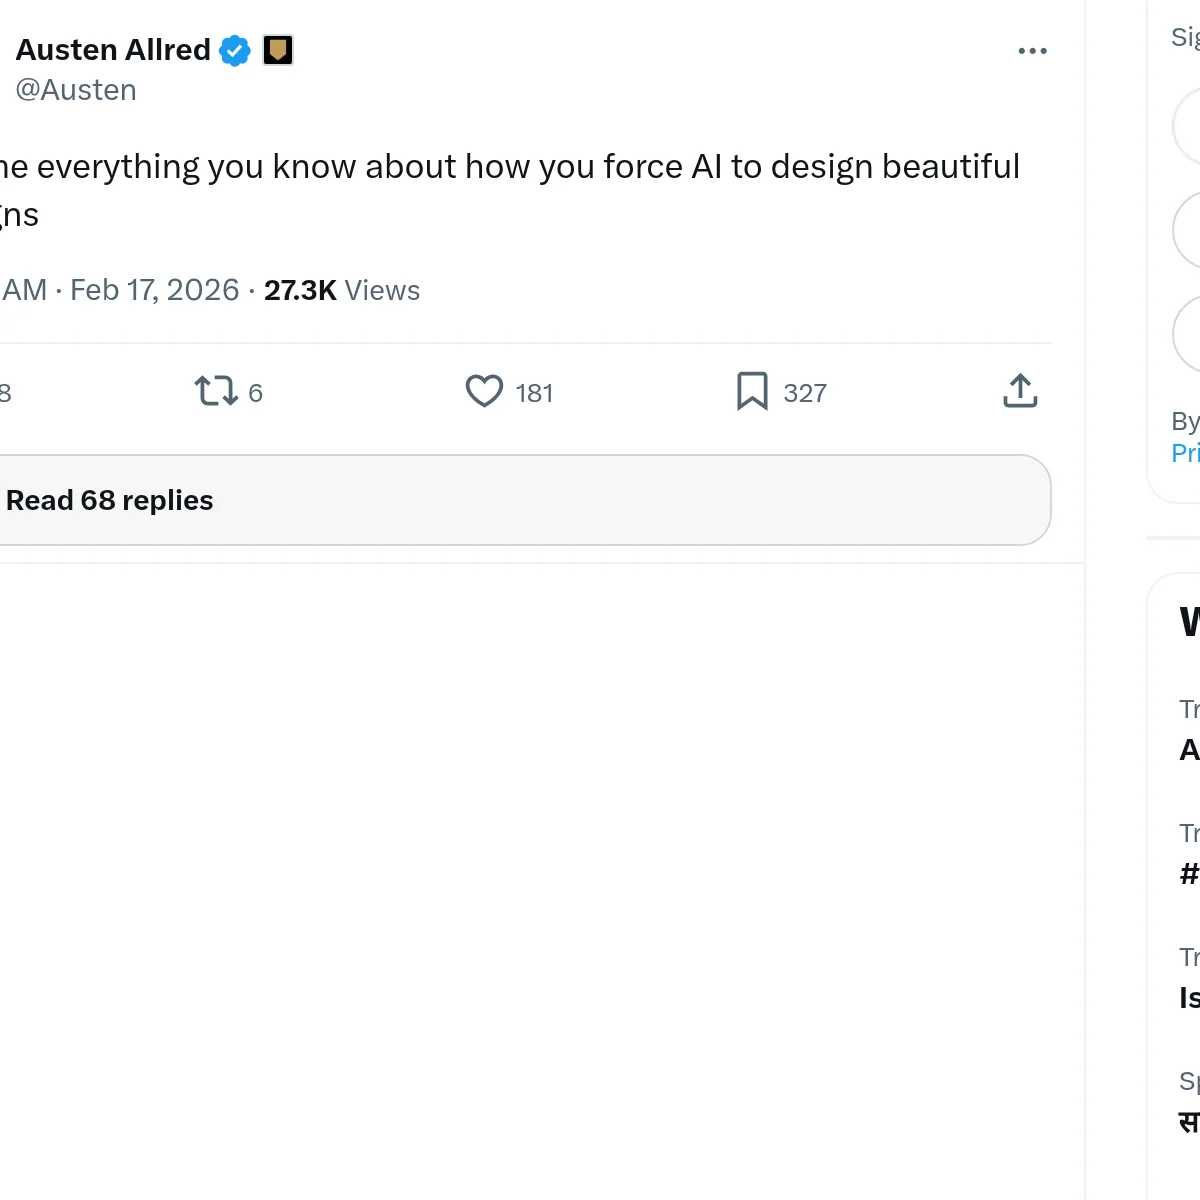Open the three-dot more options menu

pyautogui.click(x=1032, y=50)
